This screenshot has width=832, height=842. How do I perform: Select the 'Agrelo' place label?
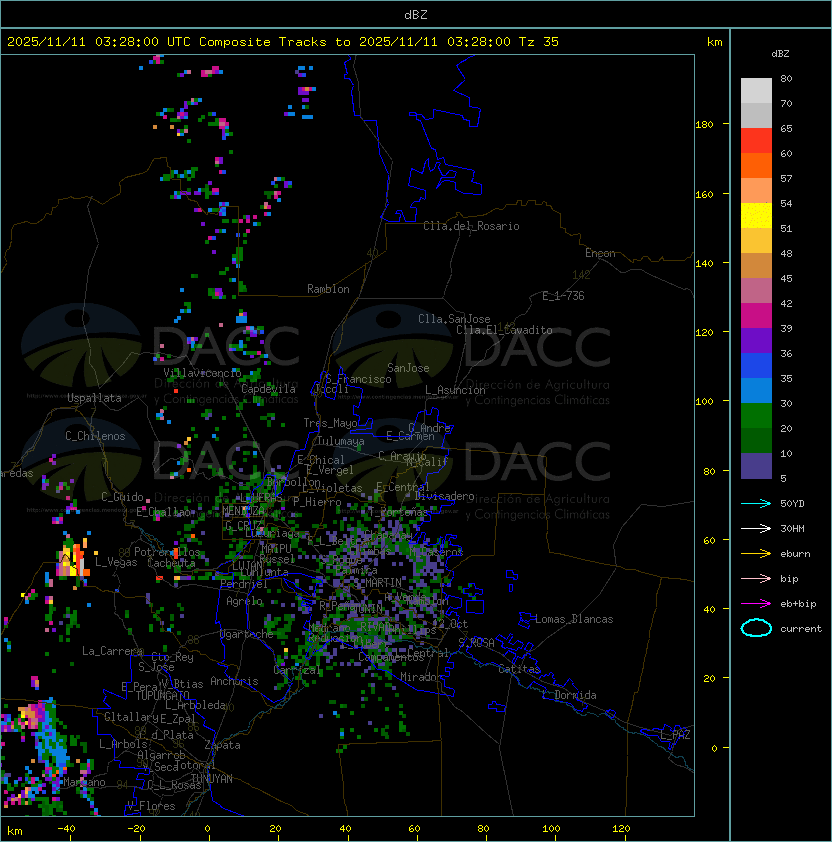click(244, 601)
